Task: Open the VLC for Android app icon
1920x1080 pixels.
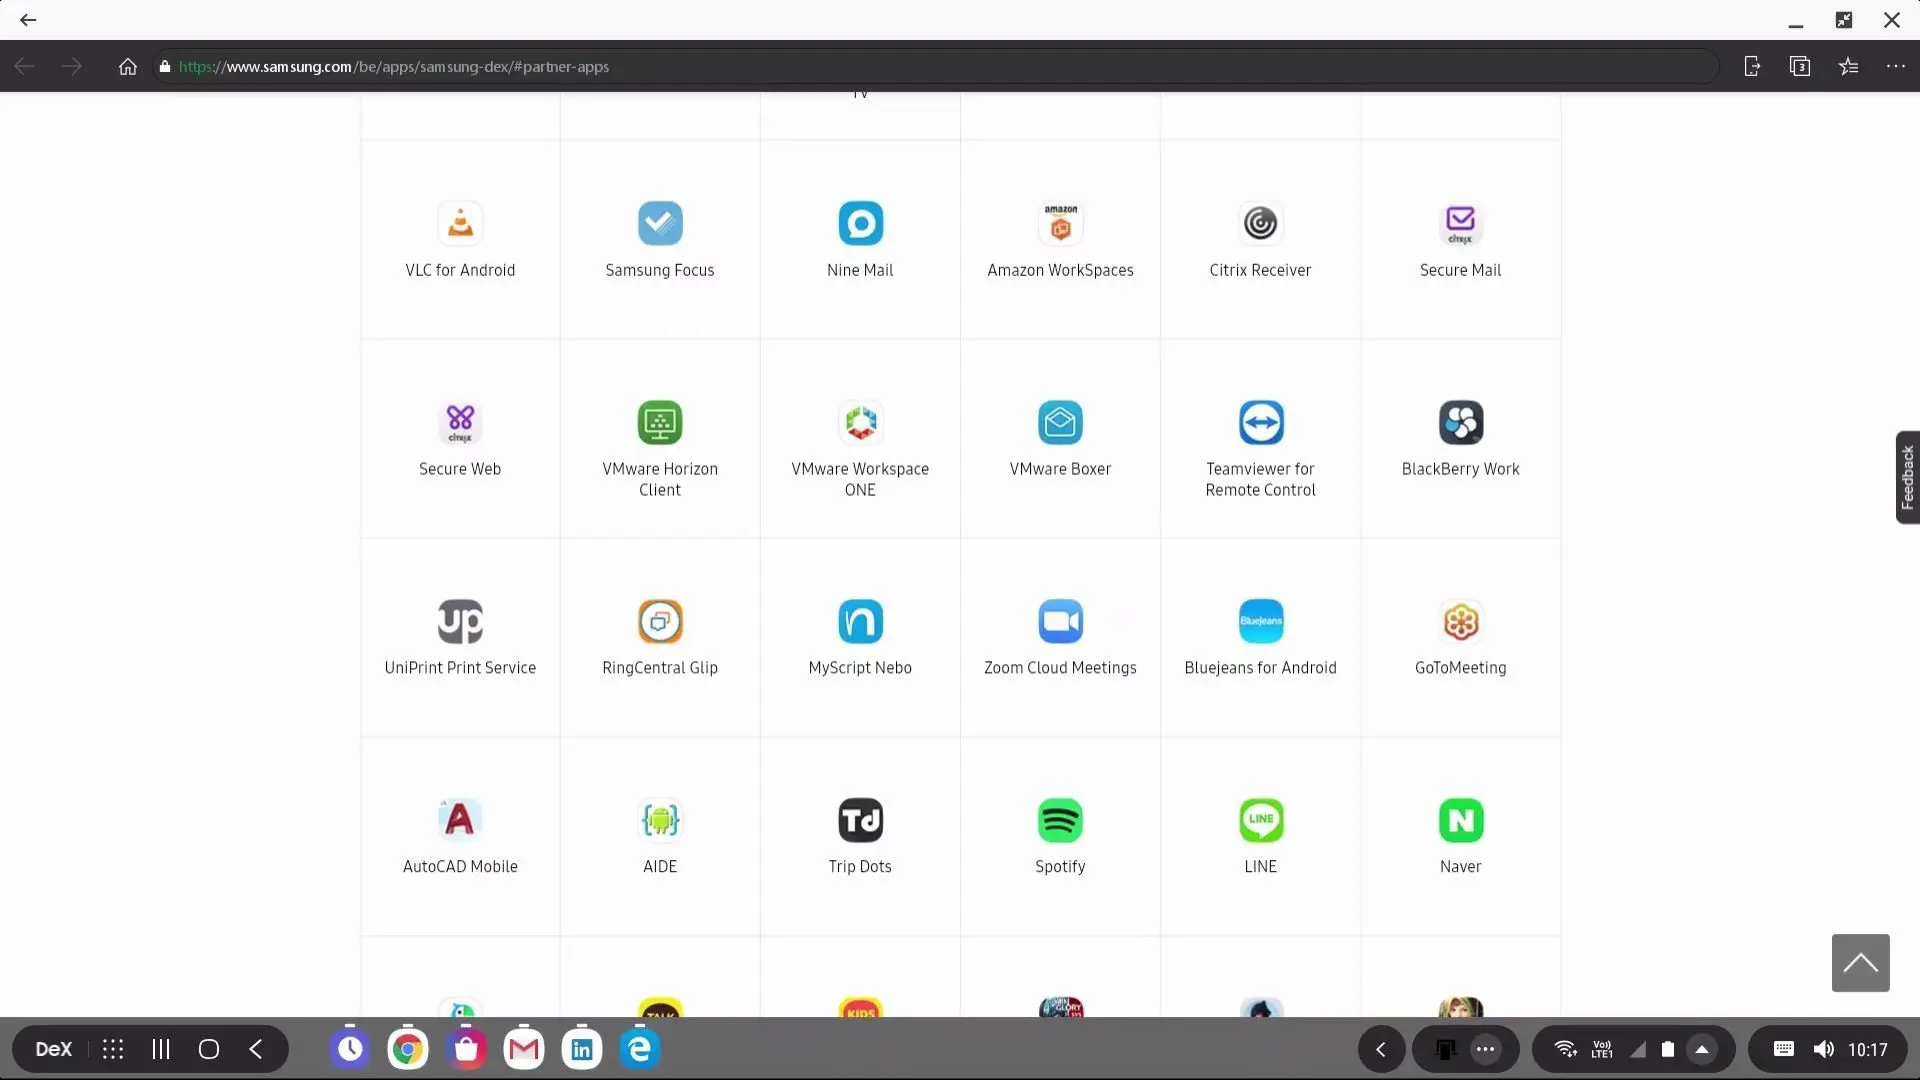Action: (x=460, y=223)
